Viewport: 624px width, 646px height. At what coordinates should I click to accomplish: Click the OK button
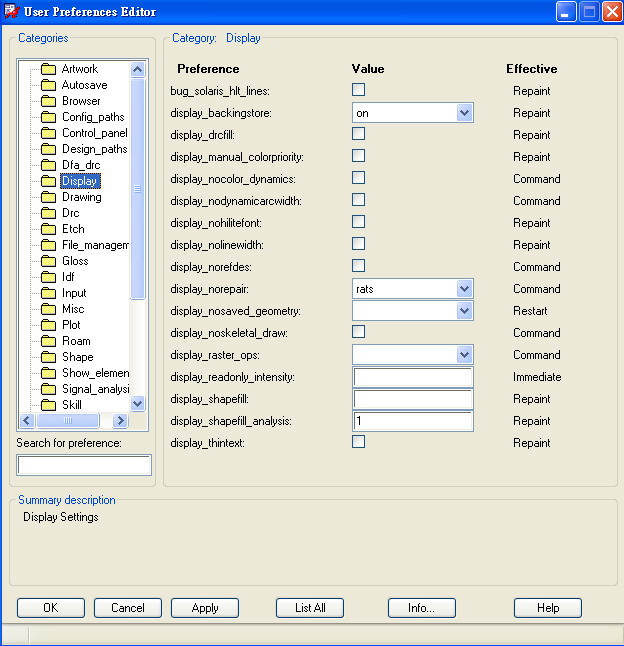pyautogui.click(x=51, y=608)
